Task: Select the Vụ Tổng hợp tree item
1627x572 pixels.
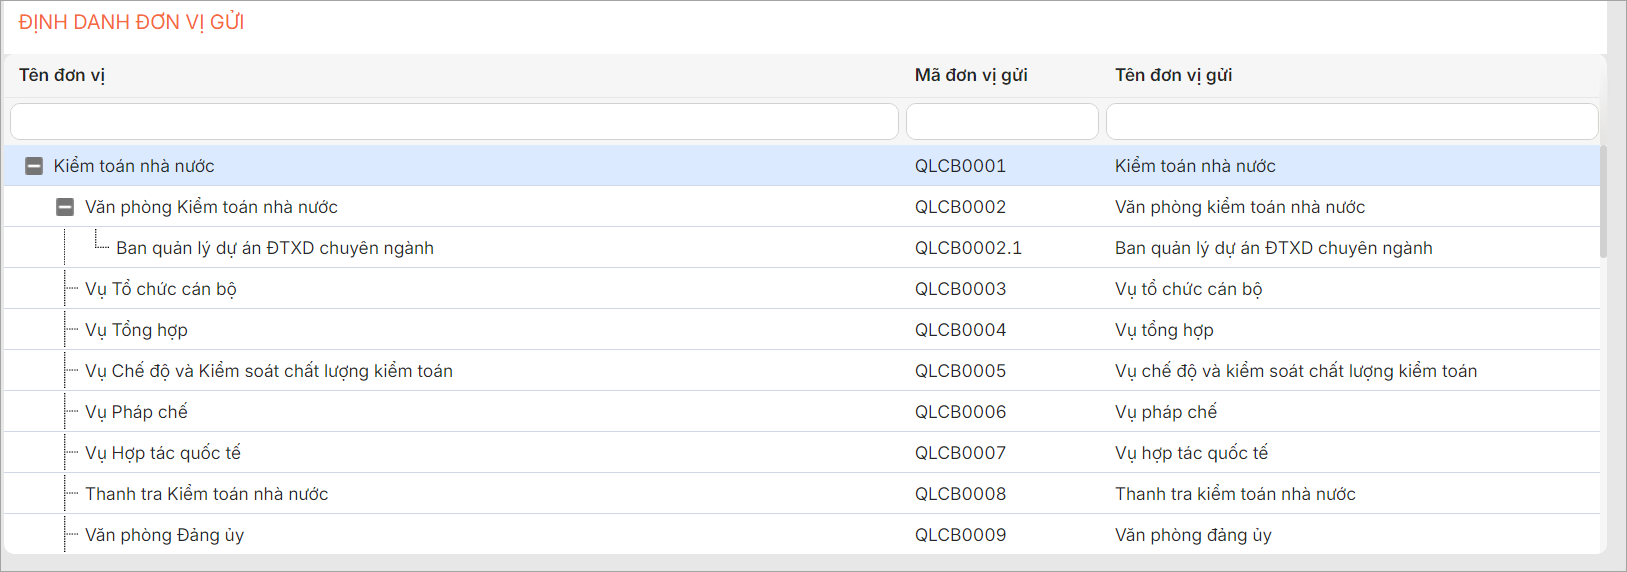Action: [x=136, y=330]
